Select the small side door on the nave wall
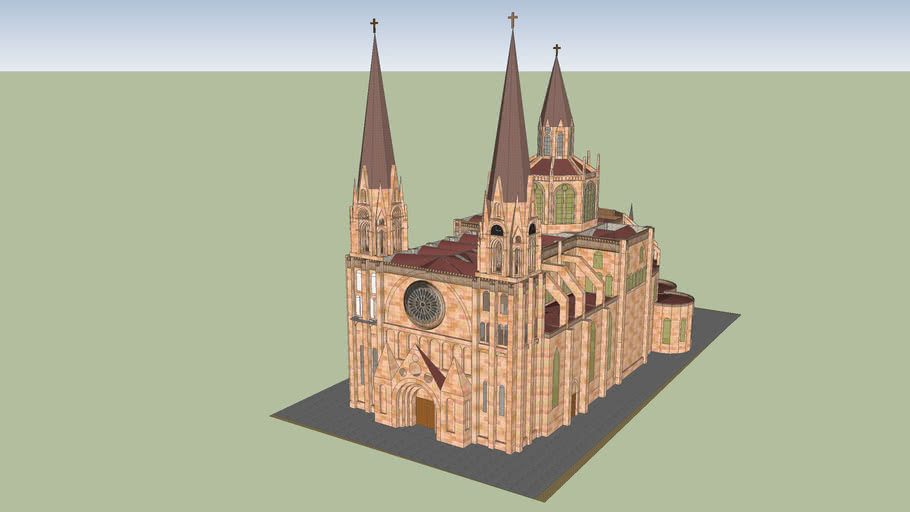The width and height of the screenshot is (910, 512). coord(573,405)
